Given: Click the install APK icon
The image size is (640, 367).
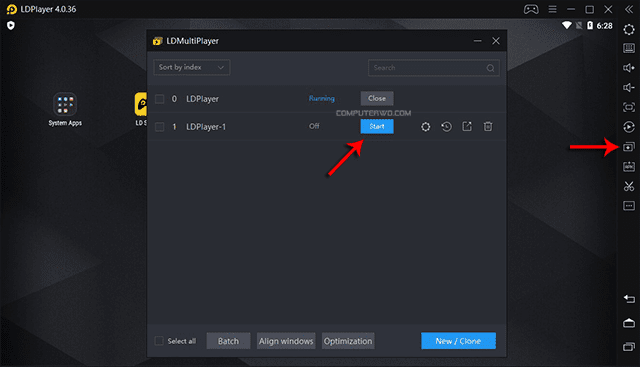Looking at the screenshot, I should [x=629, y=166].
